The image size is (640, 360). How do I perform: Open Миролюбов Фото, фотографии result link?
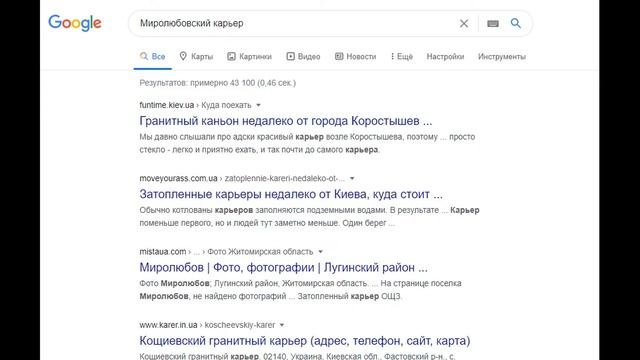(284, 267)
